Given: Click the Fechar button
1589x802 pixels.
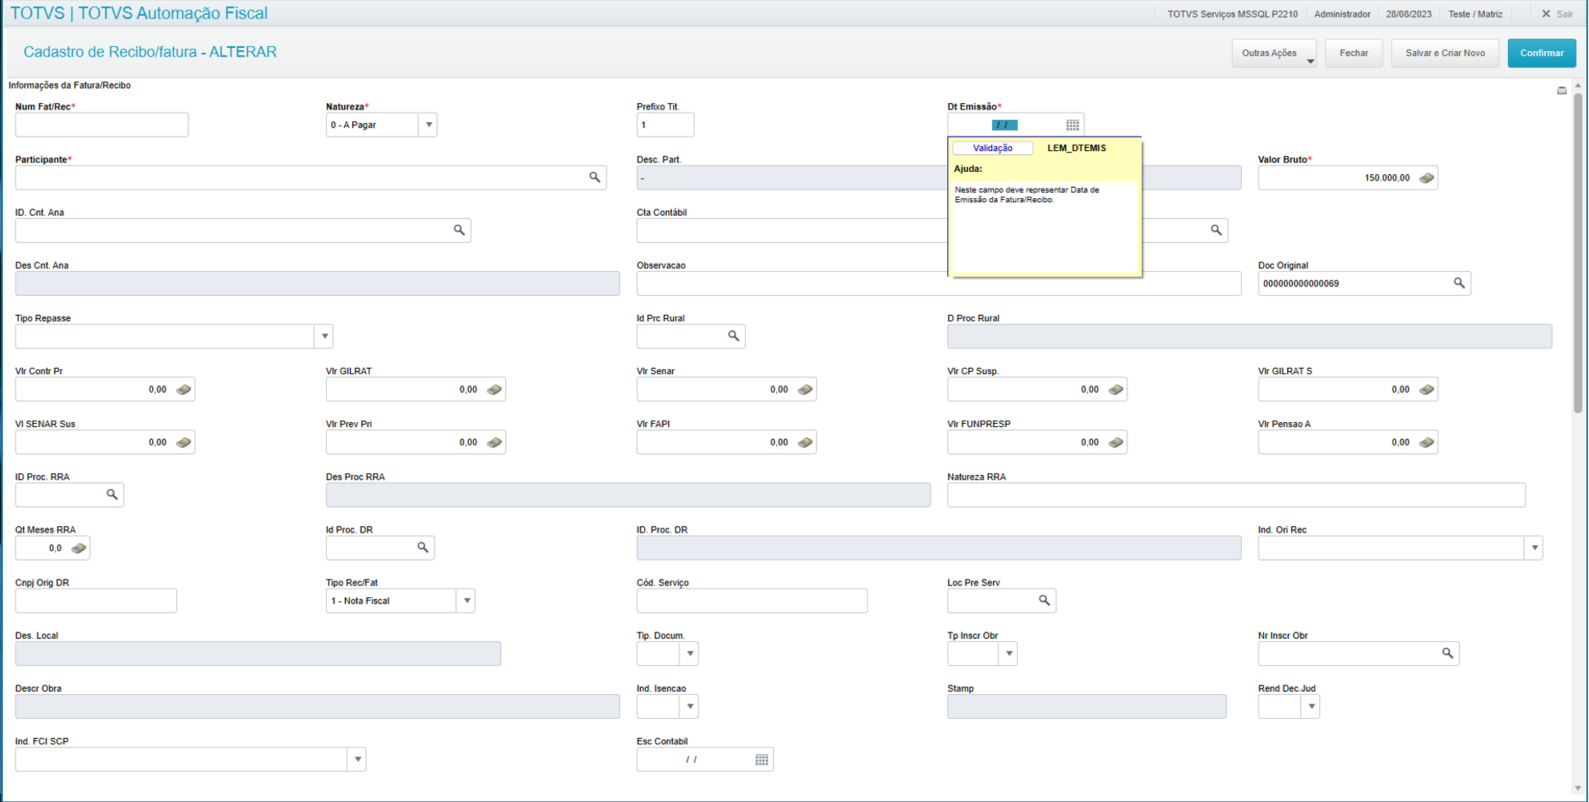Looking at the screenshot, I should [1354, 53].
